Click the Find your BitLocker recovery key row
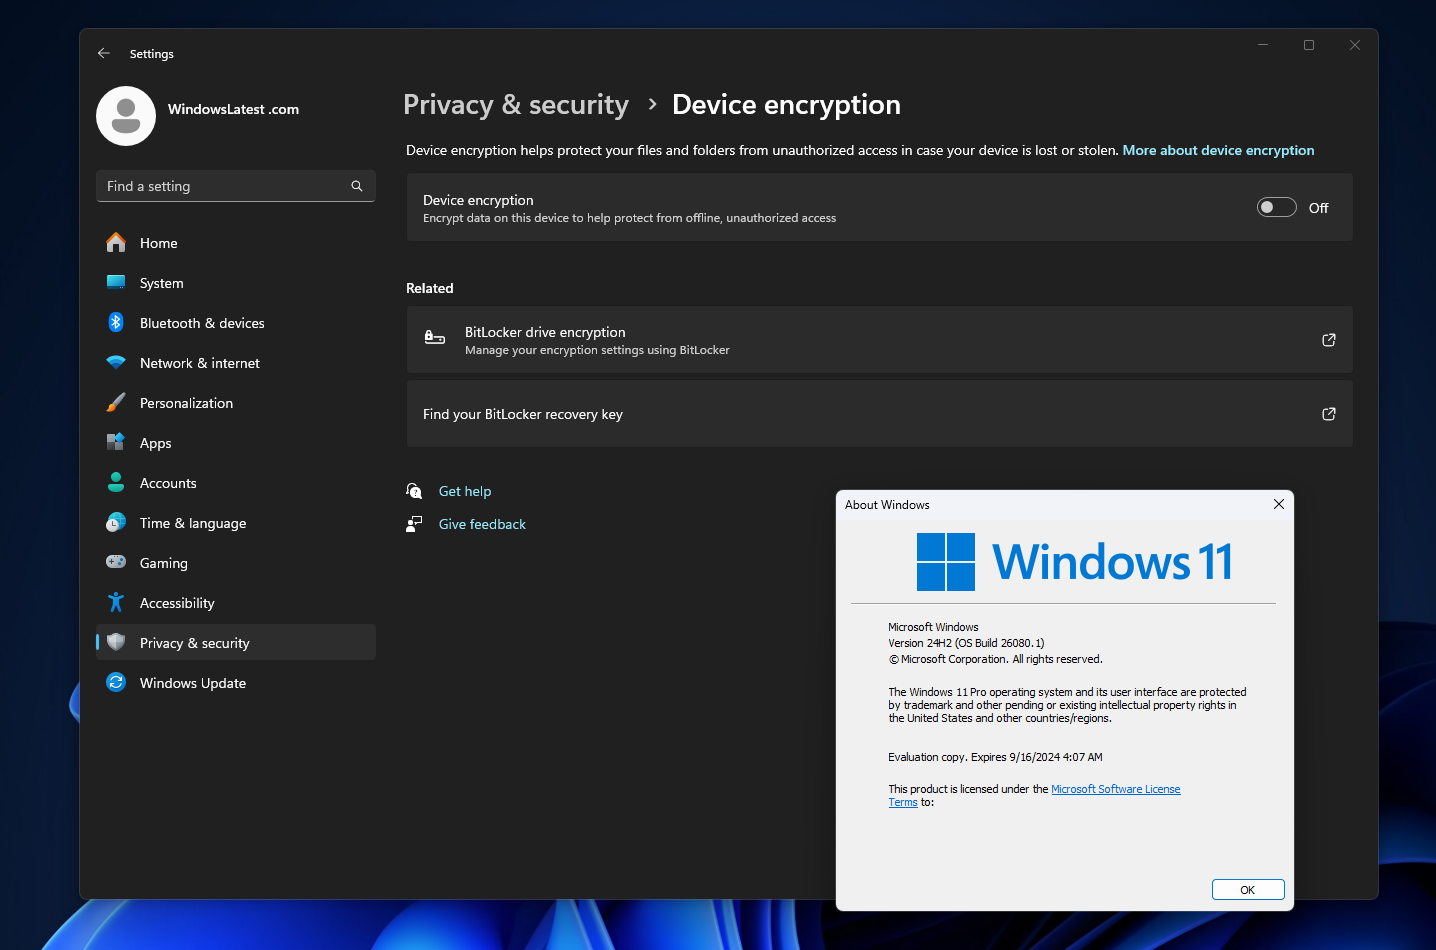Screen dimensions: 1436x950 coord(879,413)
